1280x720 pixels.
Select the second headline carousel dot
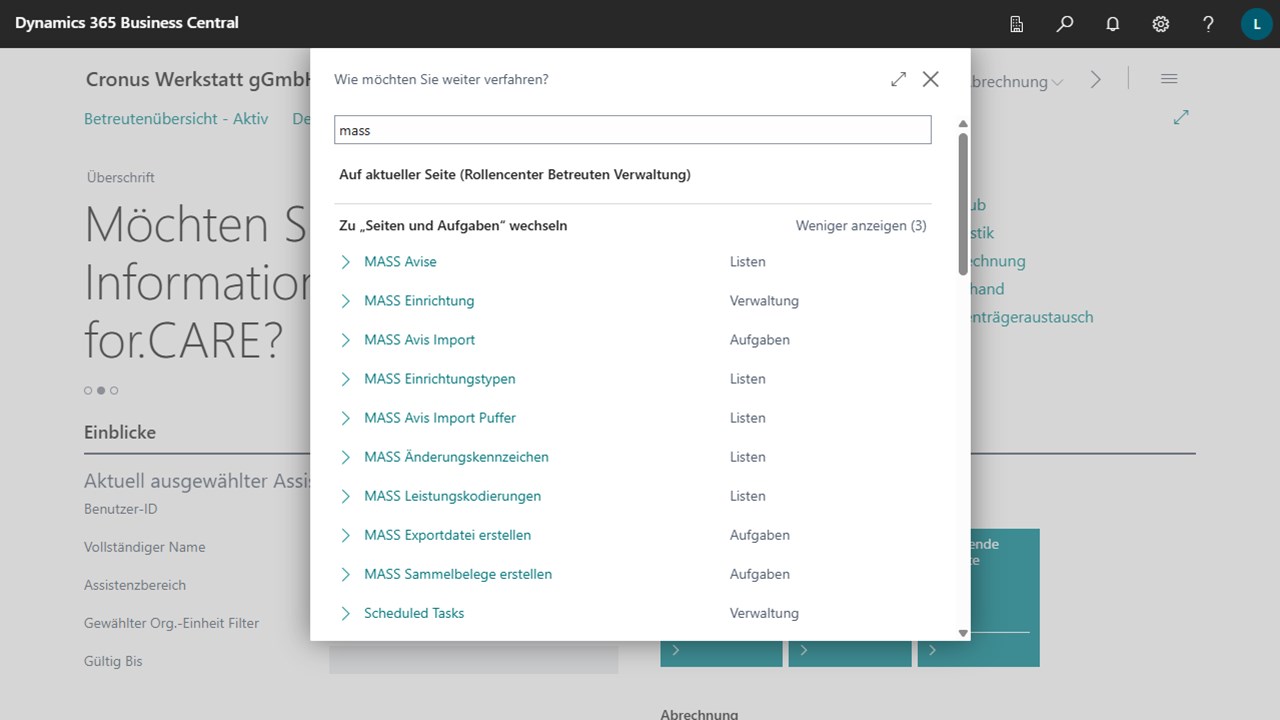pos(101,390)
